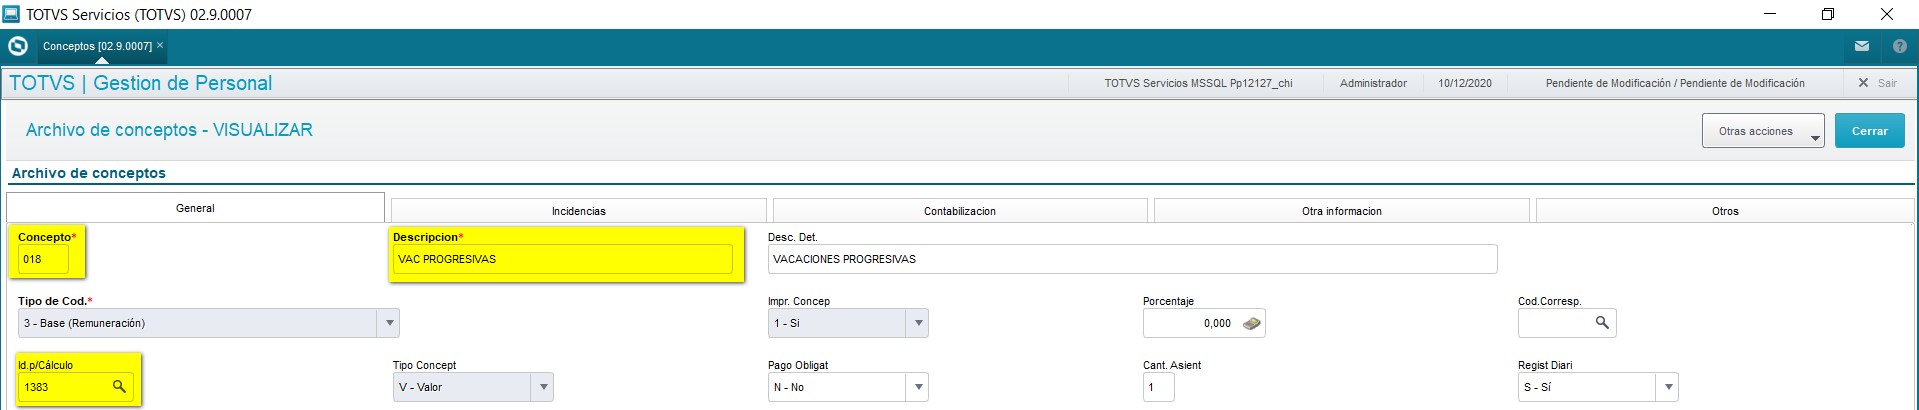The width and height of the screenshot is (1919, 410).
Task: Switch to the Otra informacion tab
Action: pyautogui.click(x=1342, y=211)
